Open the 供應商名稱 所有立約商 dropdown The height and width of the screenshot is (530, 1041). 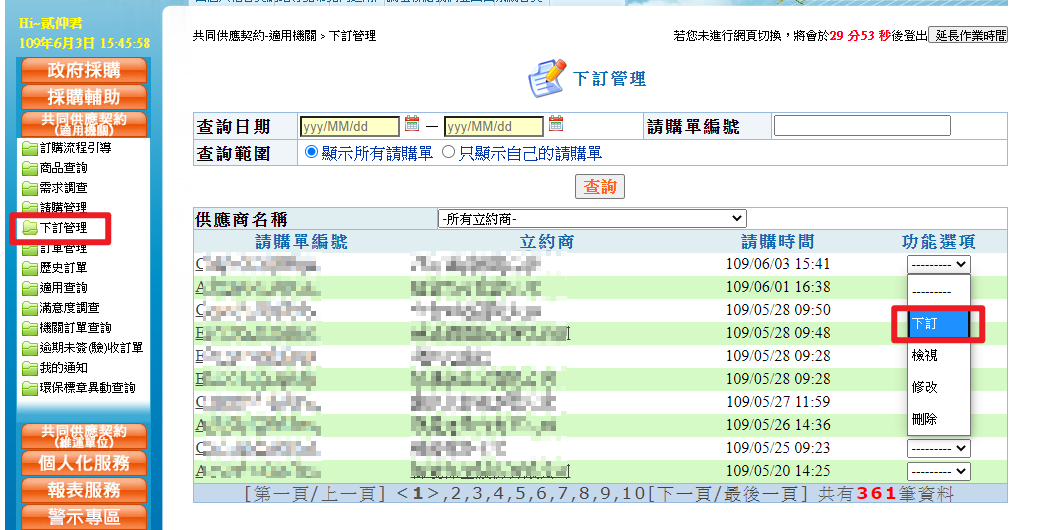click(x=592, y=219)
